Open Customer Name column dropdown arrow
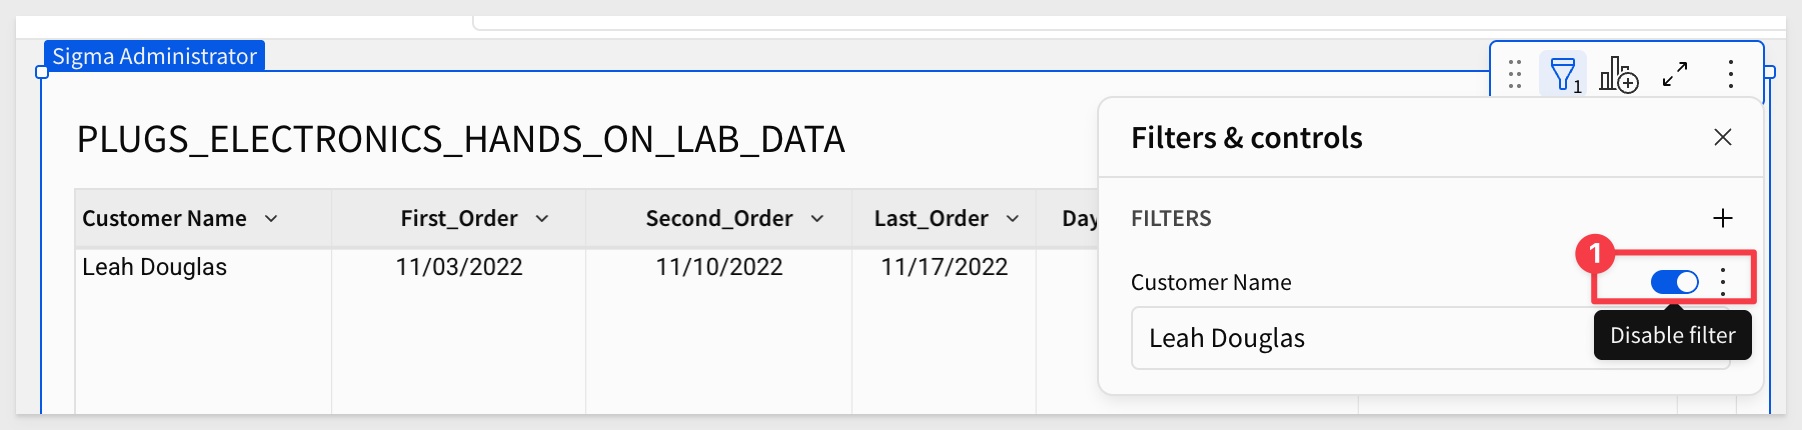This screenshot has width=1802, height=430. pos(271,218)
